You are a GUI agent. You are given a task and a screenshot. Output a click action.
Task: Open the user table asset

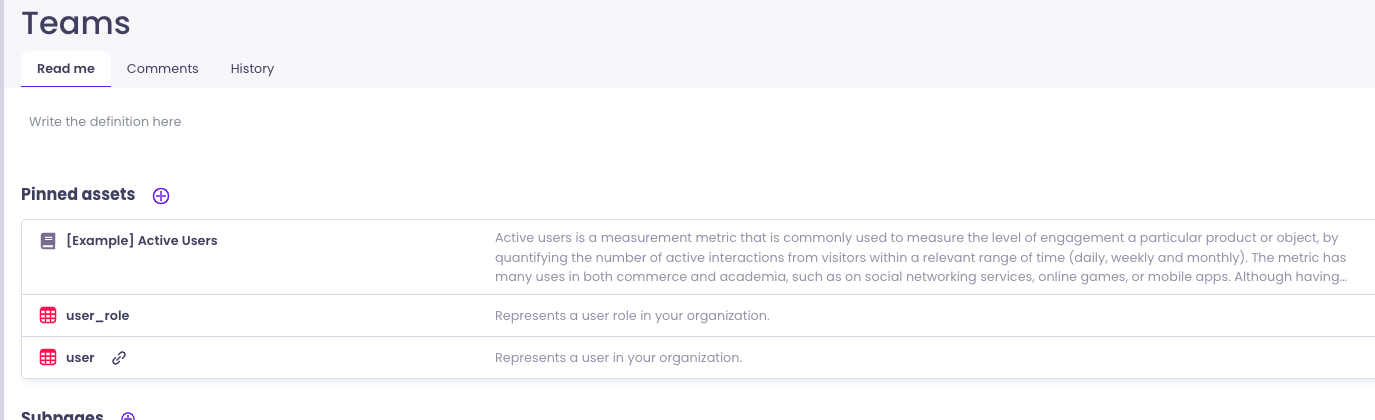[x=80, y=358]
